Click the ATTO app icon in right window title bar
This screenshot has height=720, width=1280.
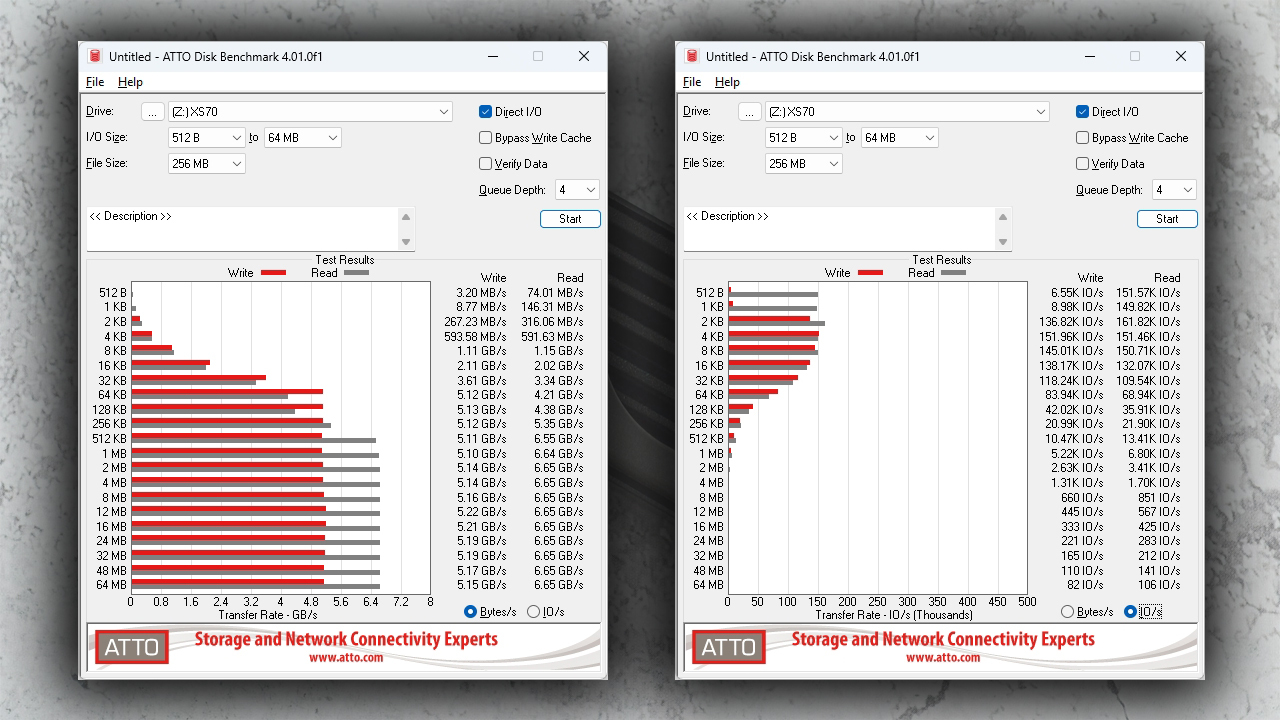point(692,57)
